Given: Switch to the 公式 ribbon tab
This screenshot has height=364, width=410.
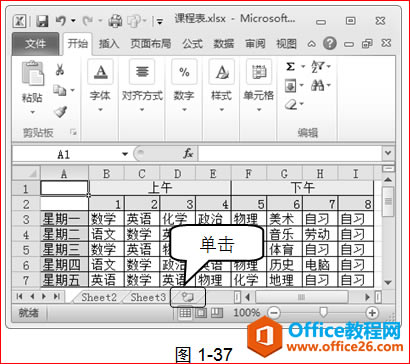Looking at the screenshot, I should point(192,44).
